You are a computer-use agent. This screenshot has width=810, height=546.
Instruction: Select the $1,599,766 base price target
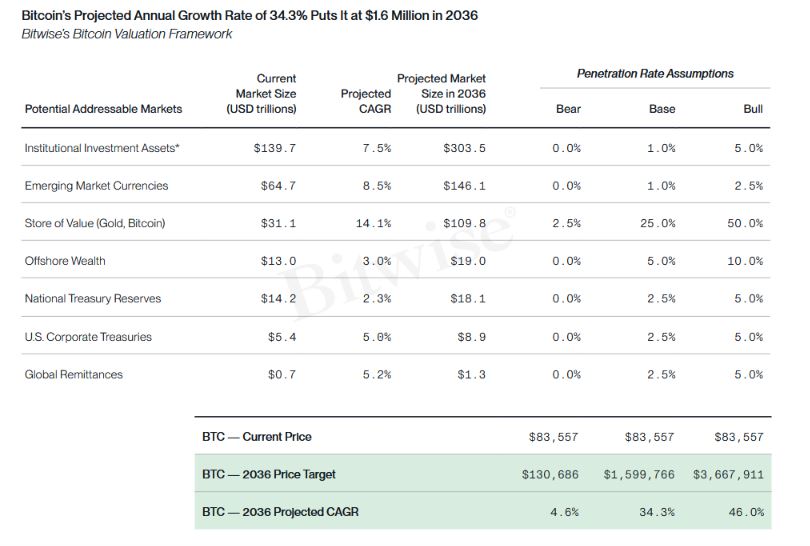[639, 474]
